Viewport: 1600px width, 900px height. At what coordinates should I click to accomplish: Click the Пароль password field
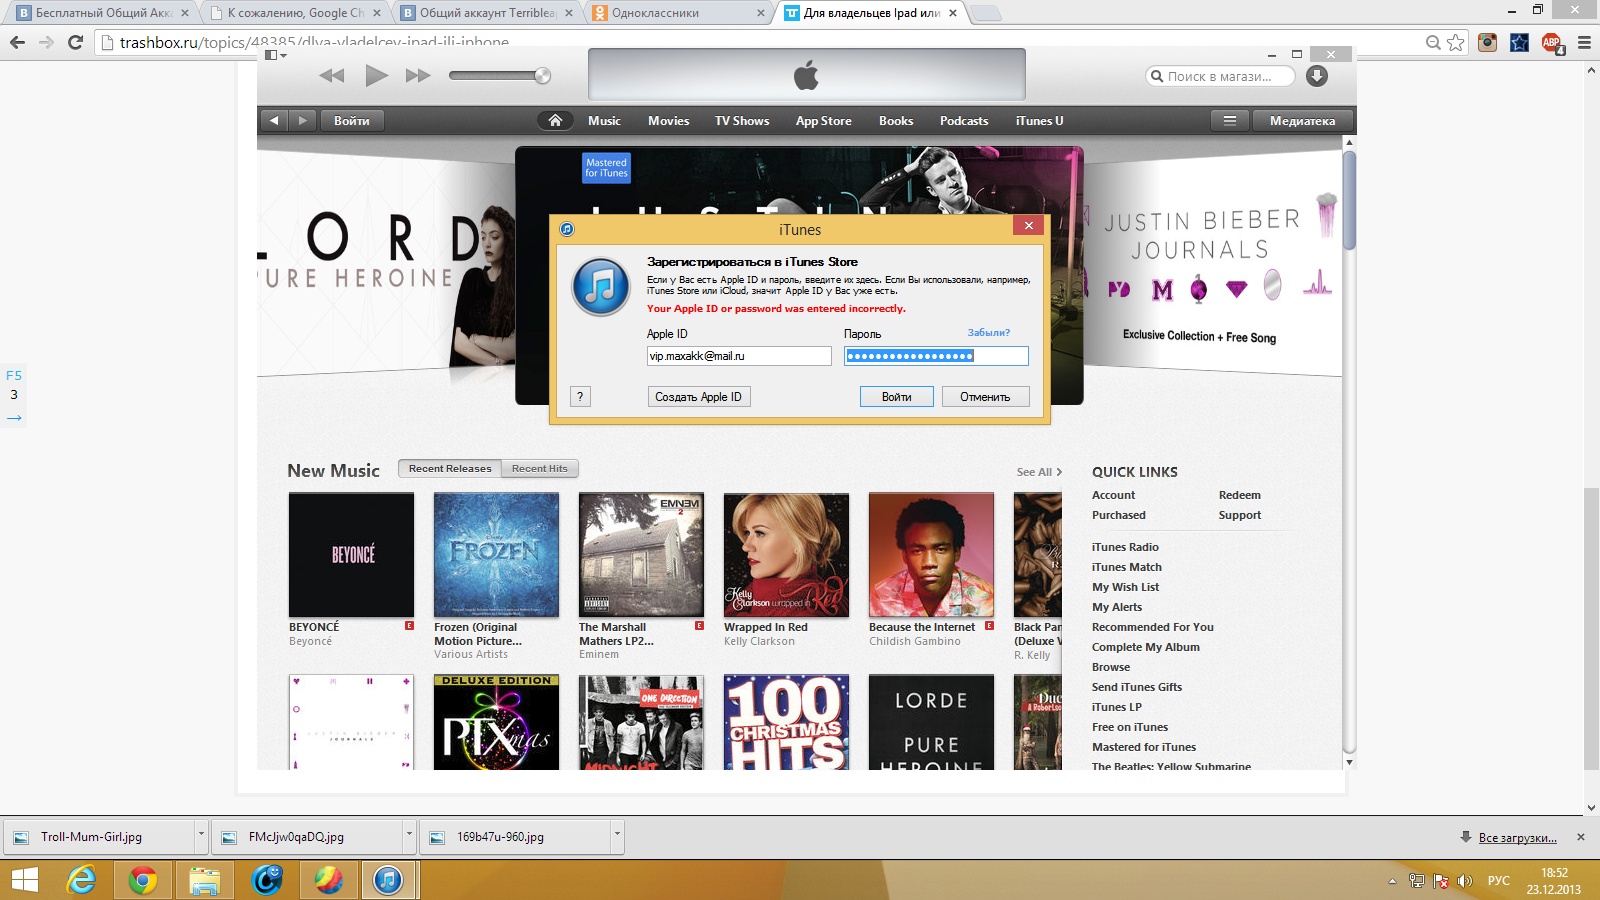(936, 356)
